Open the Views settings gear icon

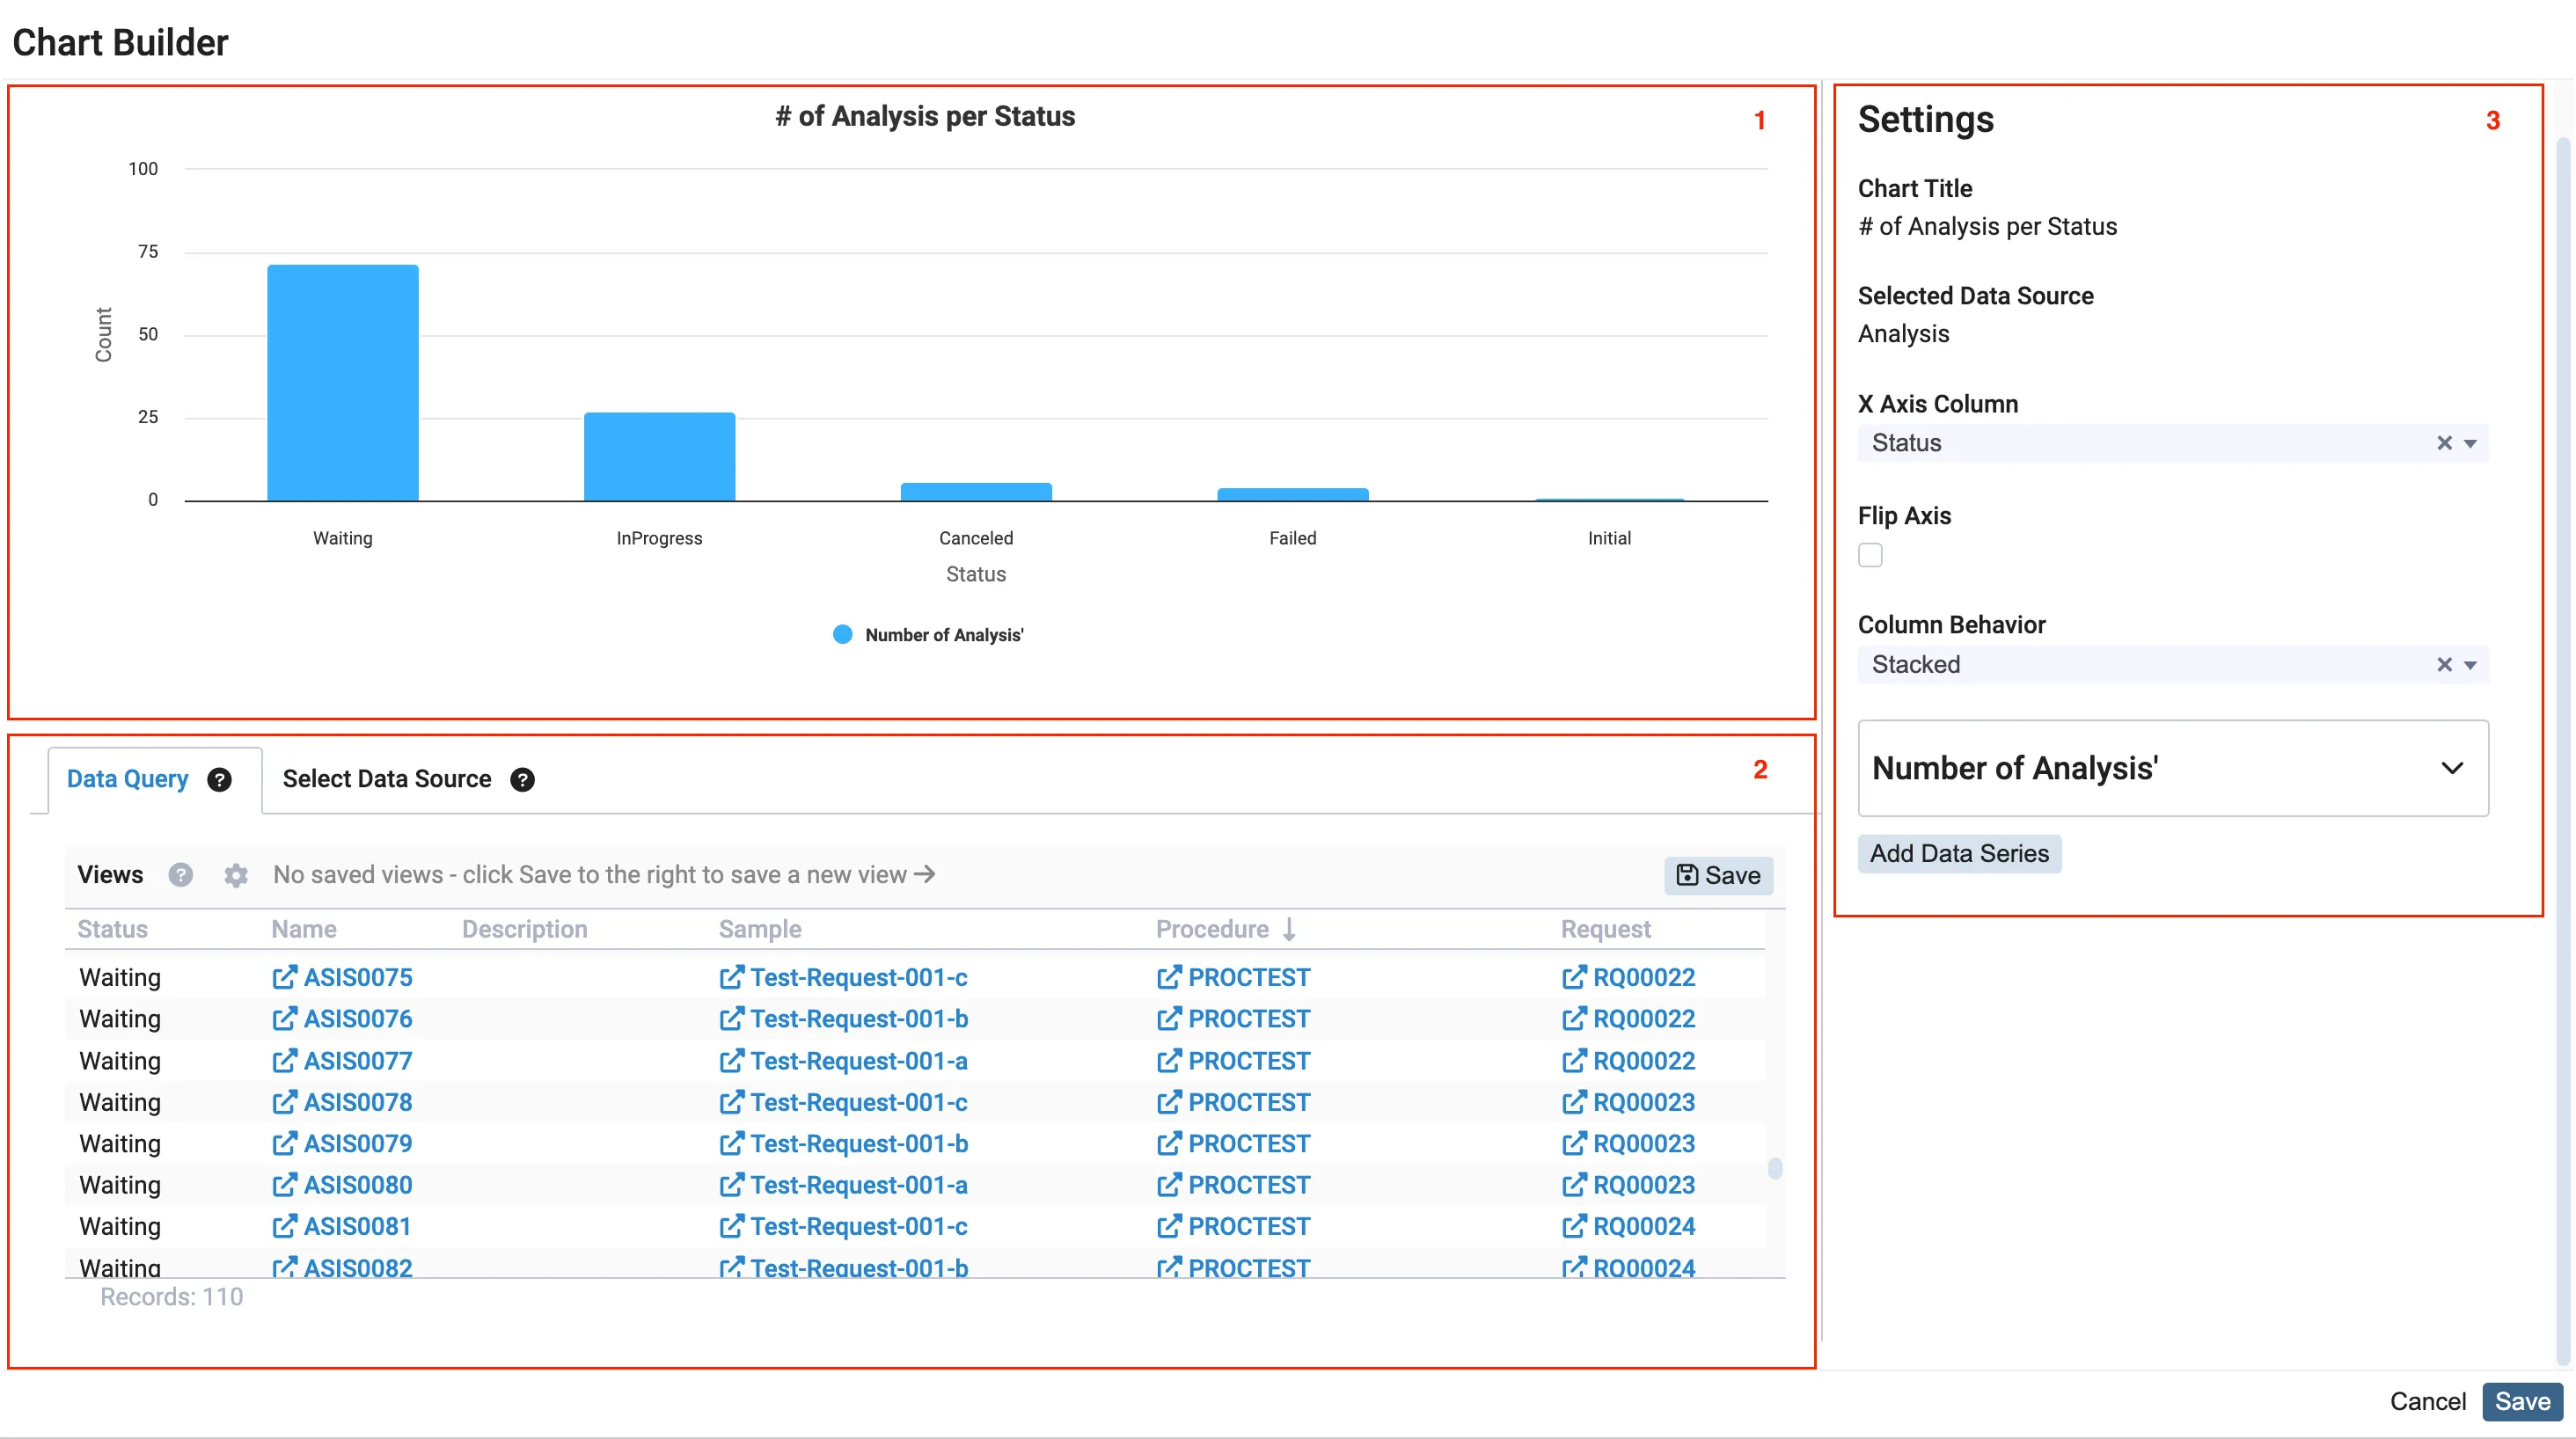pos(236,875)
